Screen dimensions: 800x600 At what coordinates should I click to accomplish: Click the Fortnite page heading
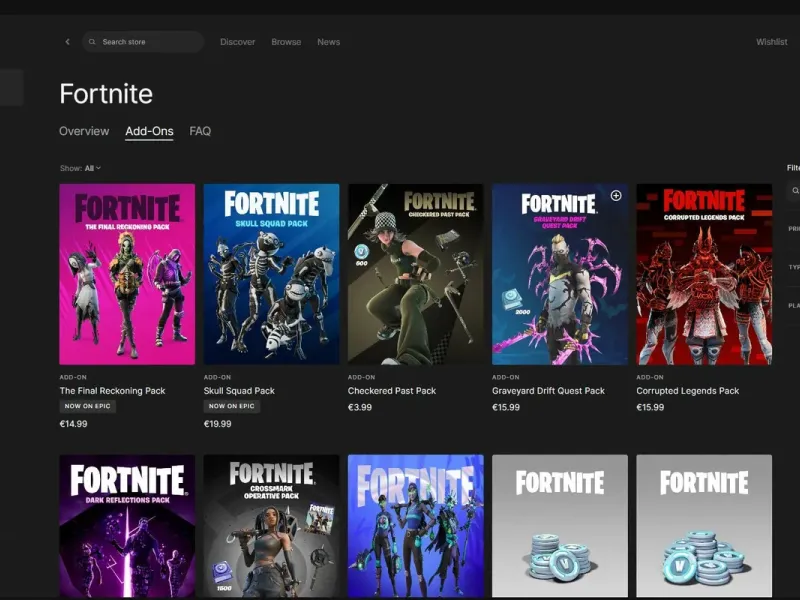coord(106,94)
